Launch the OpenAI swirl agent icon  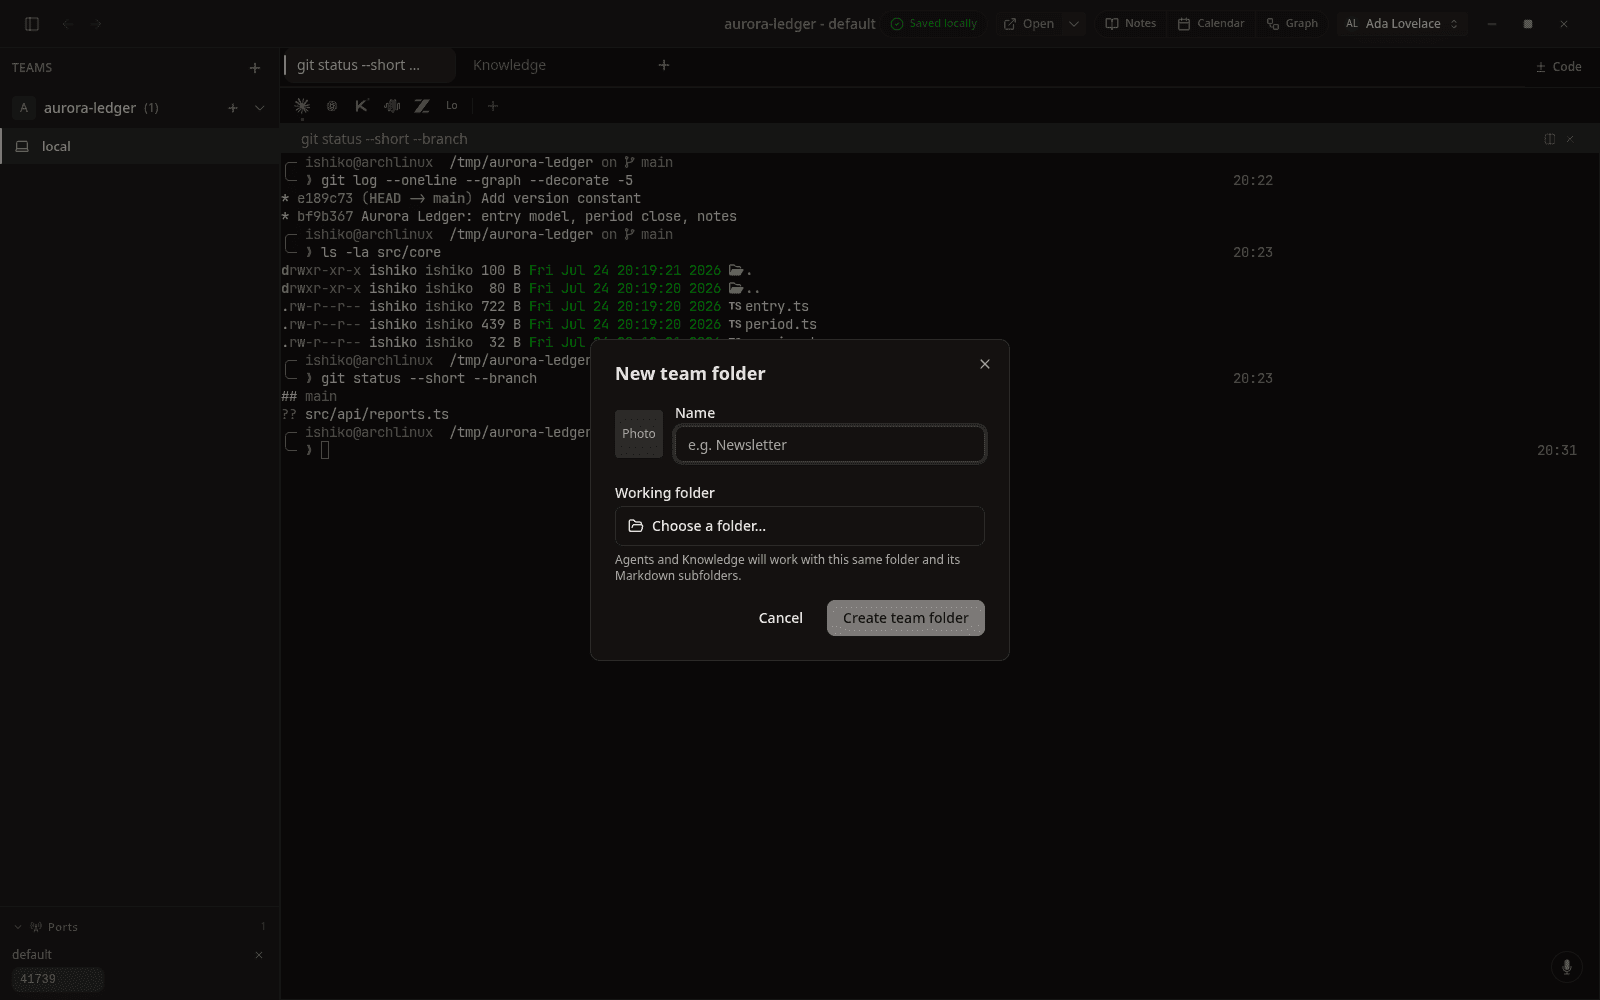click(332, 106)
